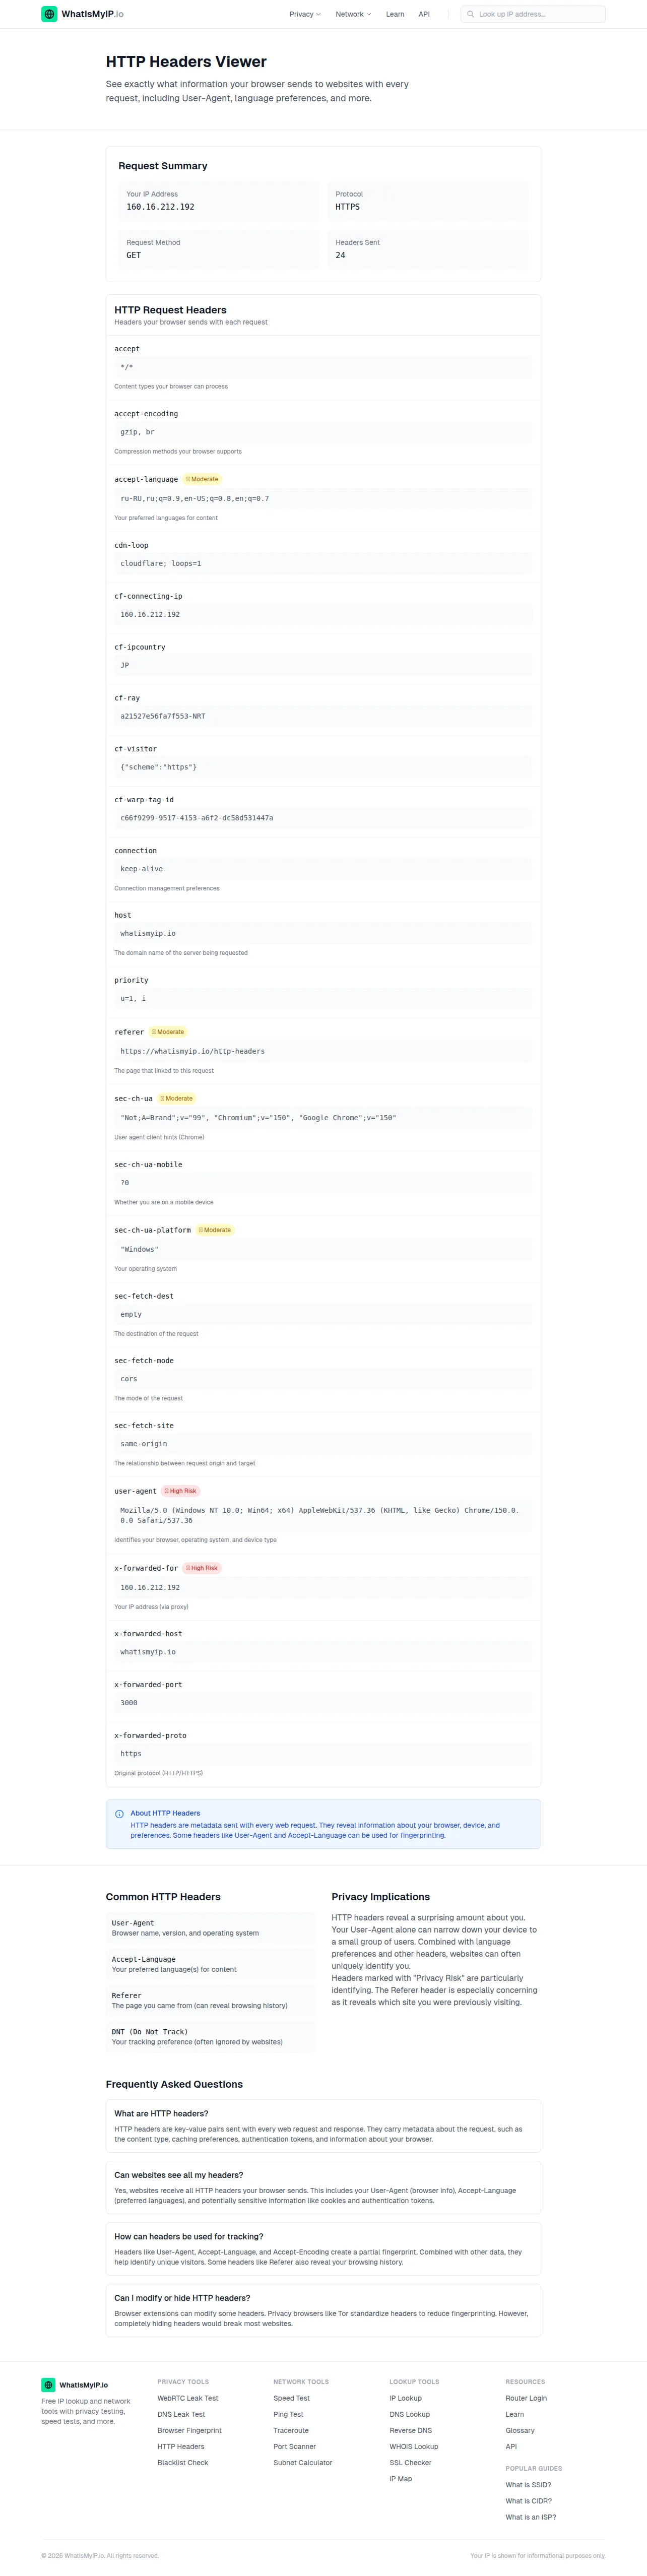The height and width of the screenshot is (2576, 647).
Task: Click the High Risk badge next to user-agent
Action: click(x=181, y=1491)
